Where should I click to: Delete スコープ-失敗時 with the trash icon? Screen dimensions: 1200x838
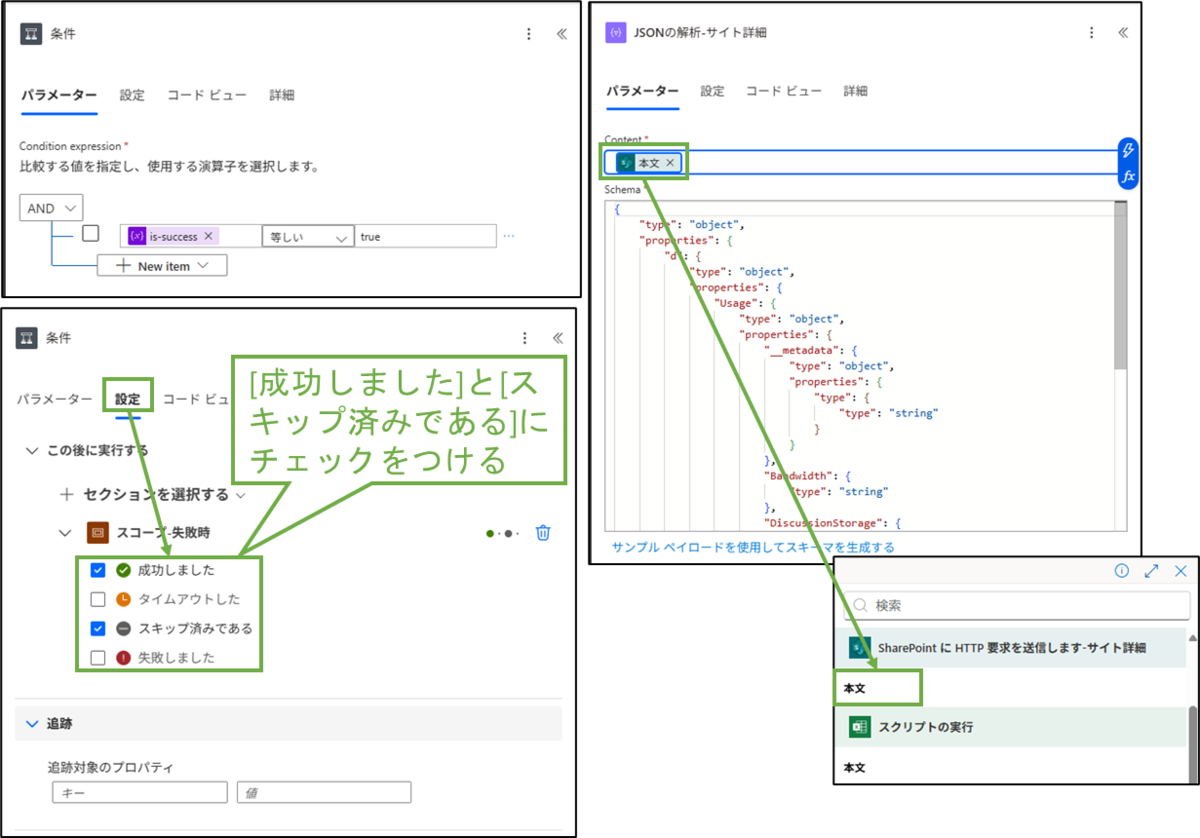tap(543, 532)
